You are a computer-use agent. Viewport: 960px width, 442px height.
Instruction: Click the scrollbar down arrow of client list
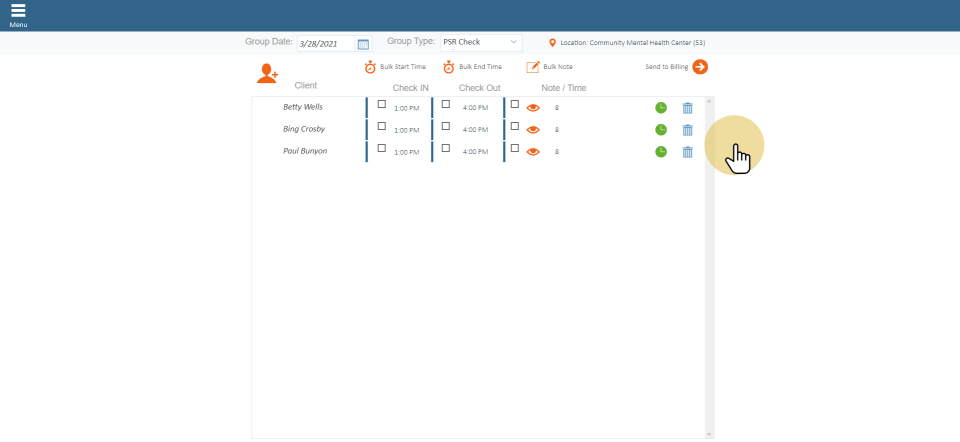(x=710, y=434)
